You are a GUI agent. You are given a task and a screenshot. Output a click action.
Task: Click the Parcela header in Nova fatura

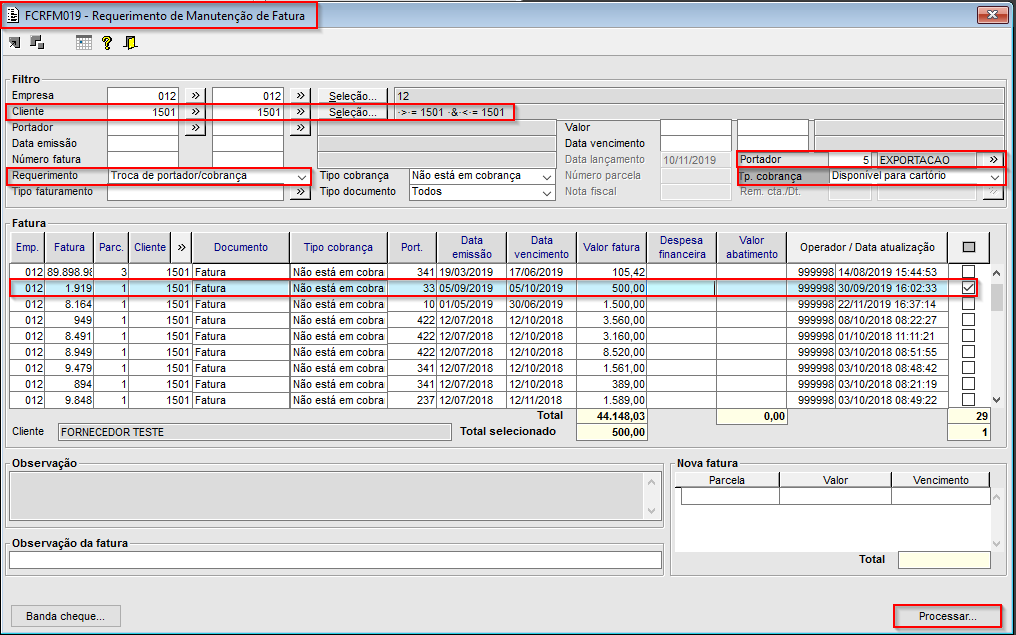(727, 480)
